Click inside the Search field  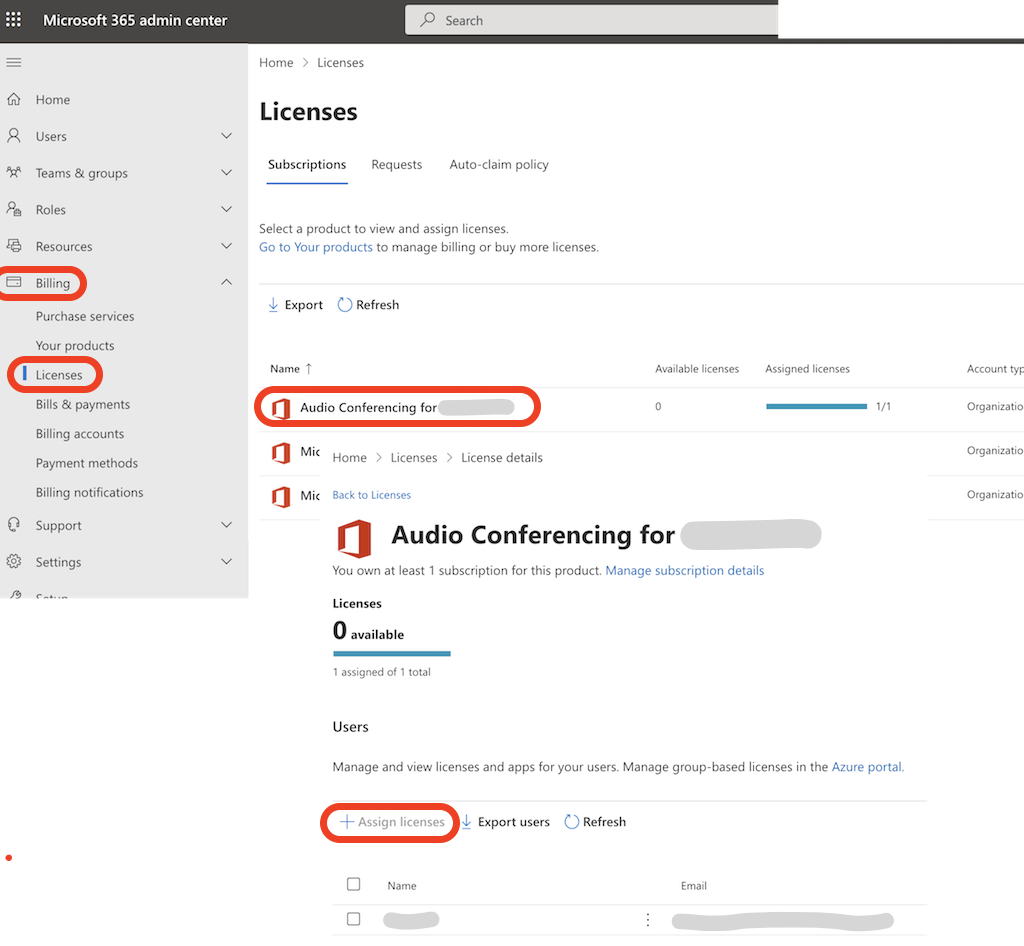click(590, 20)
